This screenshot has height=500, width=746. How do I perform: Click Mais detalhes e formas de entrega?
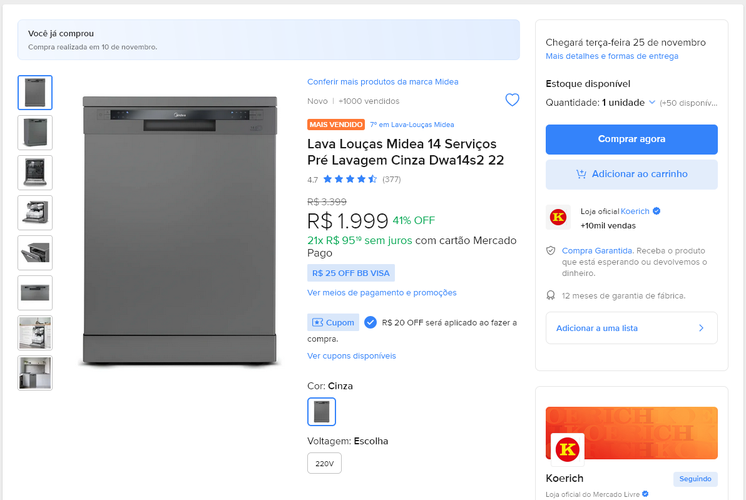611,57
